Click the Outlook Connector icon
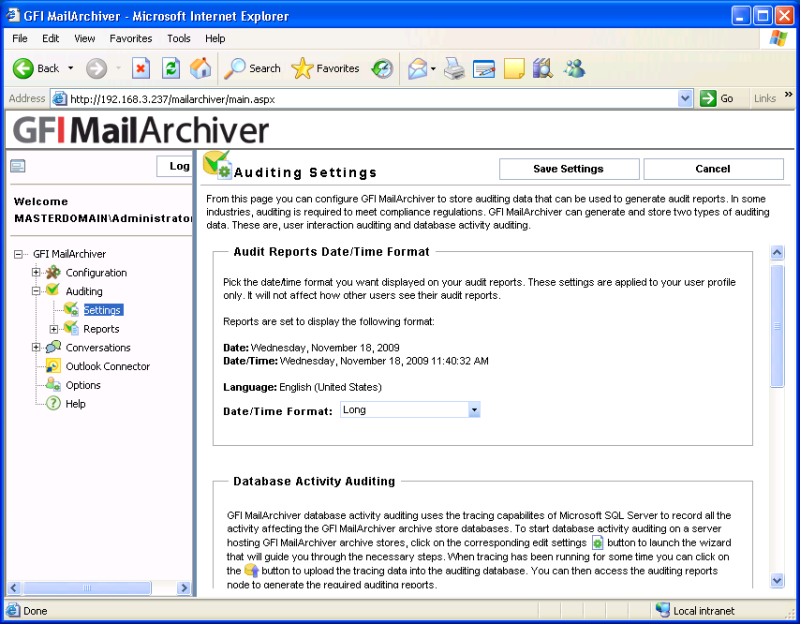 click(x=53, y=366)
